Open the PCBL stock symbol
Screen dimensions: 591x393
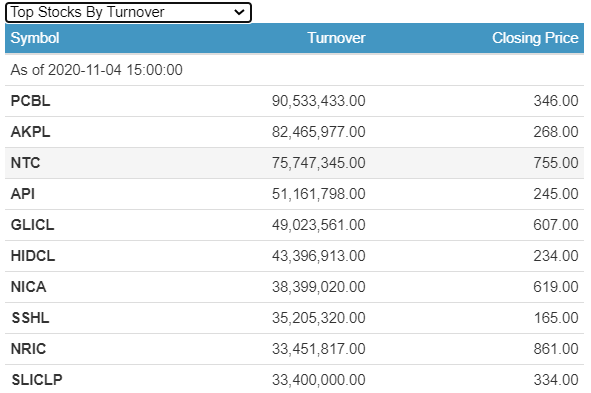[30, 101]
